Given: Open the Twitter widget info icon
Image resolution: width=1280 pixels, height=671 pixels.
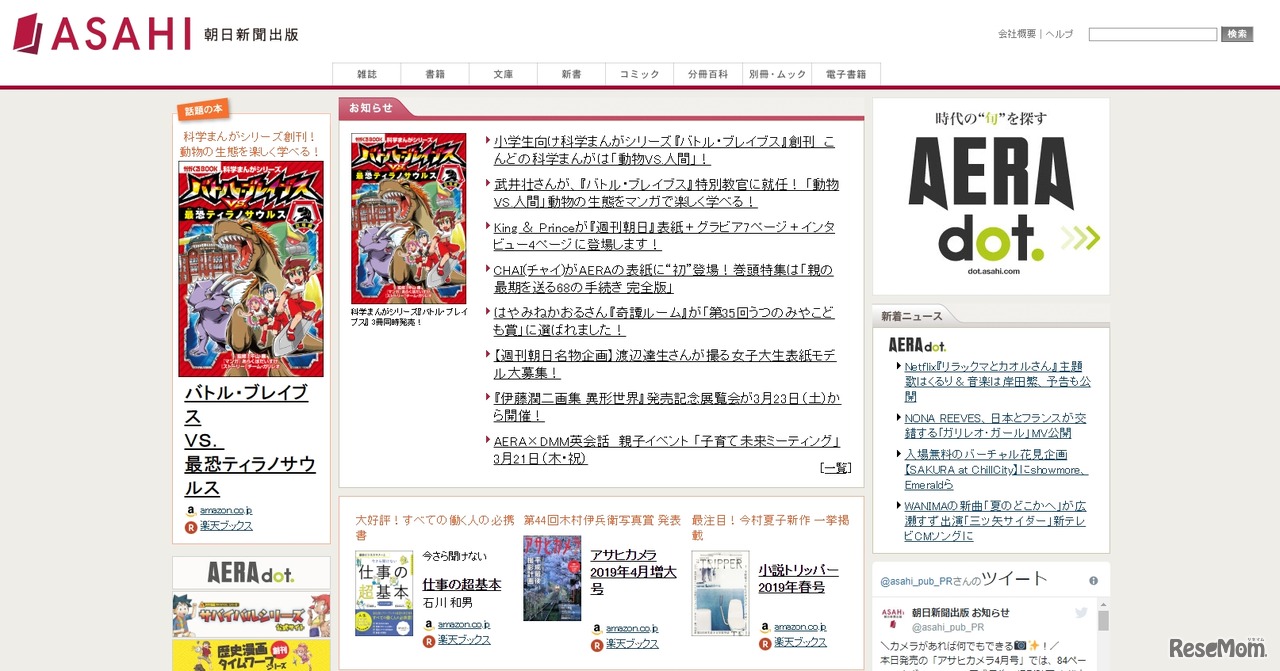Looking at the screenshot, I should coord(1093,580).
